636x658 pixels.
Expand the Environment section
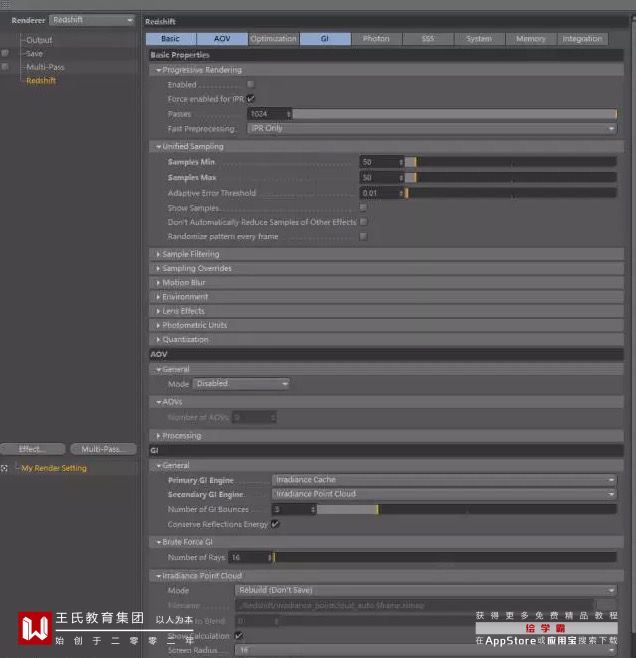pyautogui.click(x=386, y=297)
